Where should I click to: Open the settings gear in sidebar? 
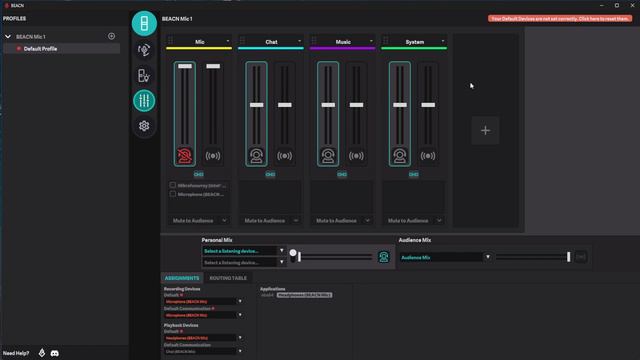144,126
